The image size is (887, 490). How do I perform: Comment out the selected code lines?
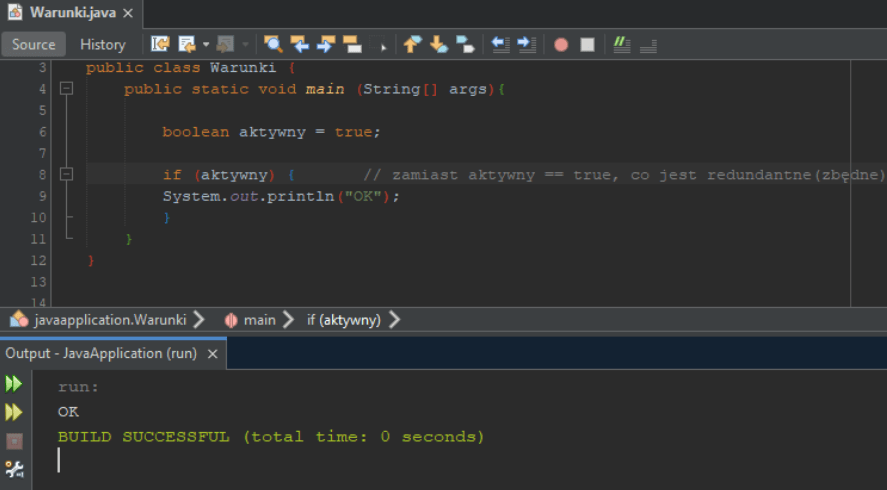621,44
